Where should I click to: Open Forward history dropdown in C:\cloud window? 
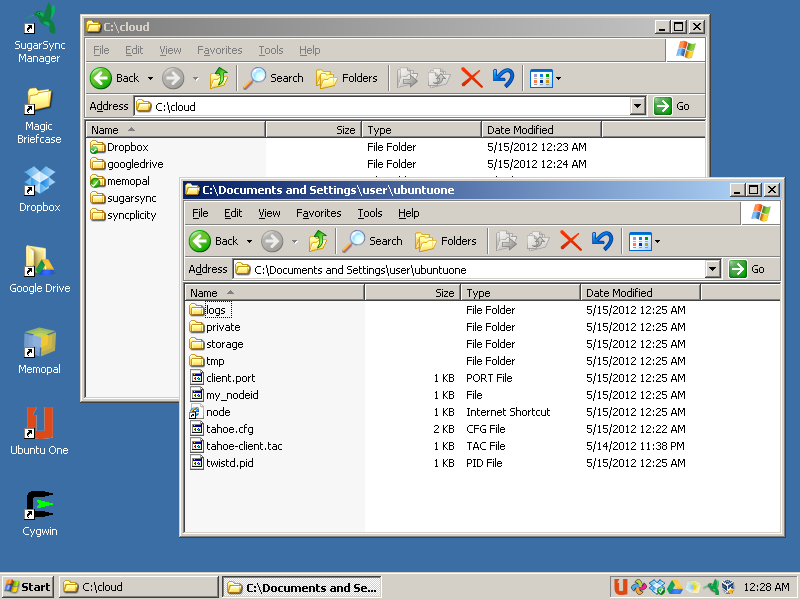coord(195,79)
